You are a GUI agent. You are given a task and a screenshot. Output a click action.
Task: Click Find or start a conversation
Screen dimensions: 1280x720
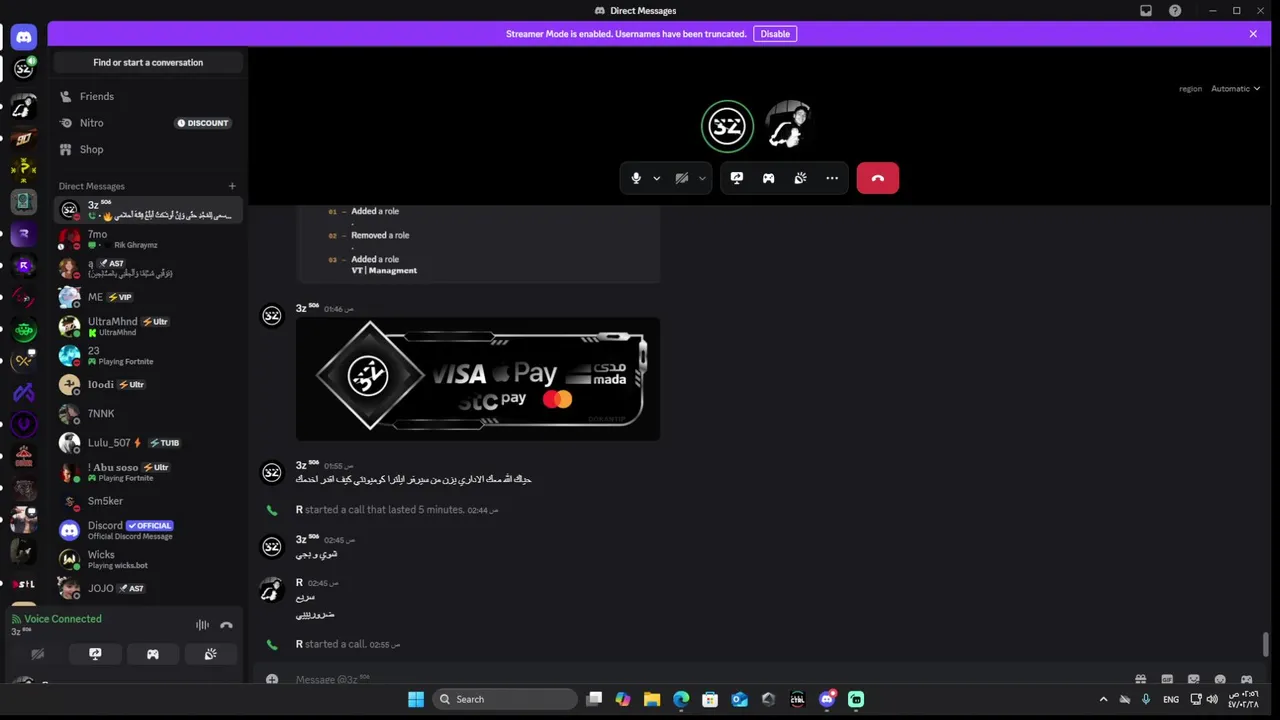[x=148, y=62]
